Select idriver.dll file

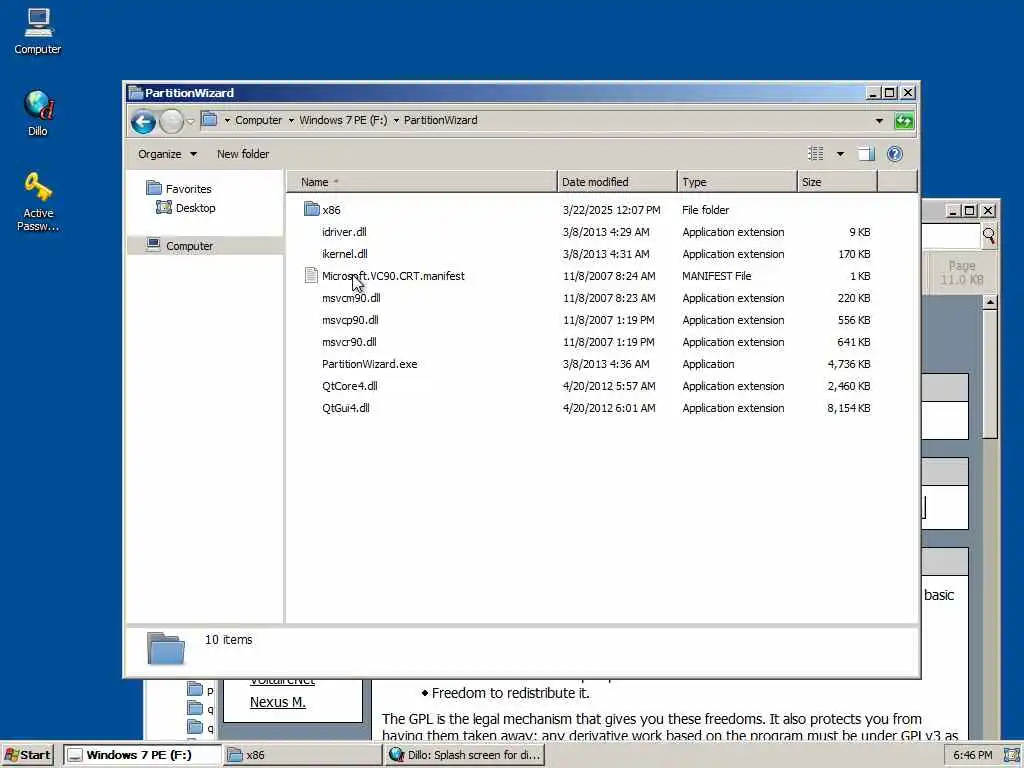[344, 232]
